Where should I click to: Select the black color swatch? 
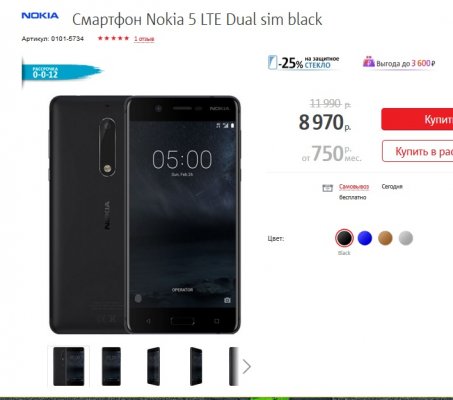tap(344, 238)
